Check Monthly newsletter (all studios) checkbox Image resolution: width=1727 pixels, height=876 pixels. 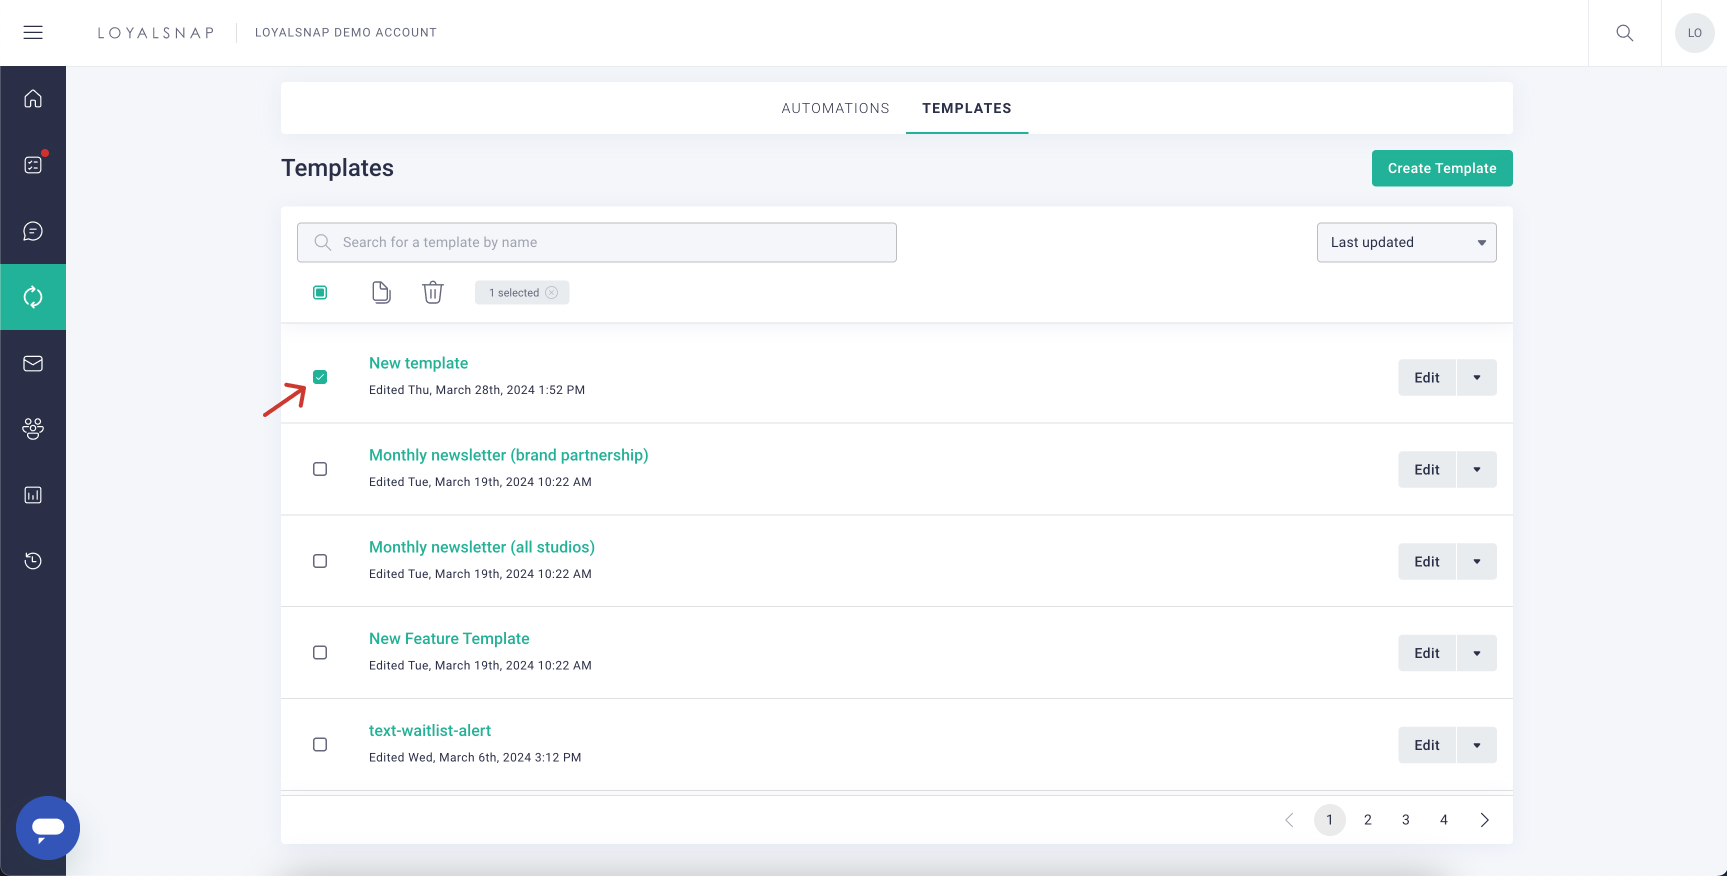coord(320,561)
